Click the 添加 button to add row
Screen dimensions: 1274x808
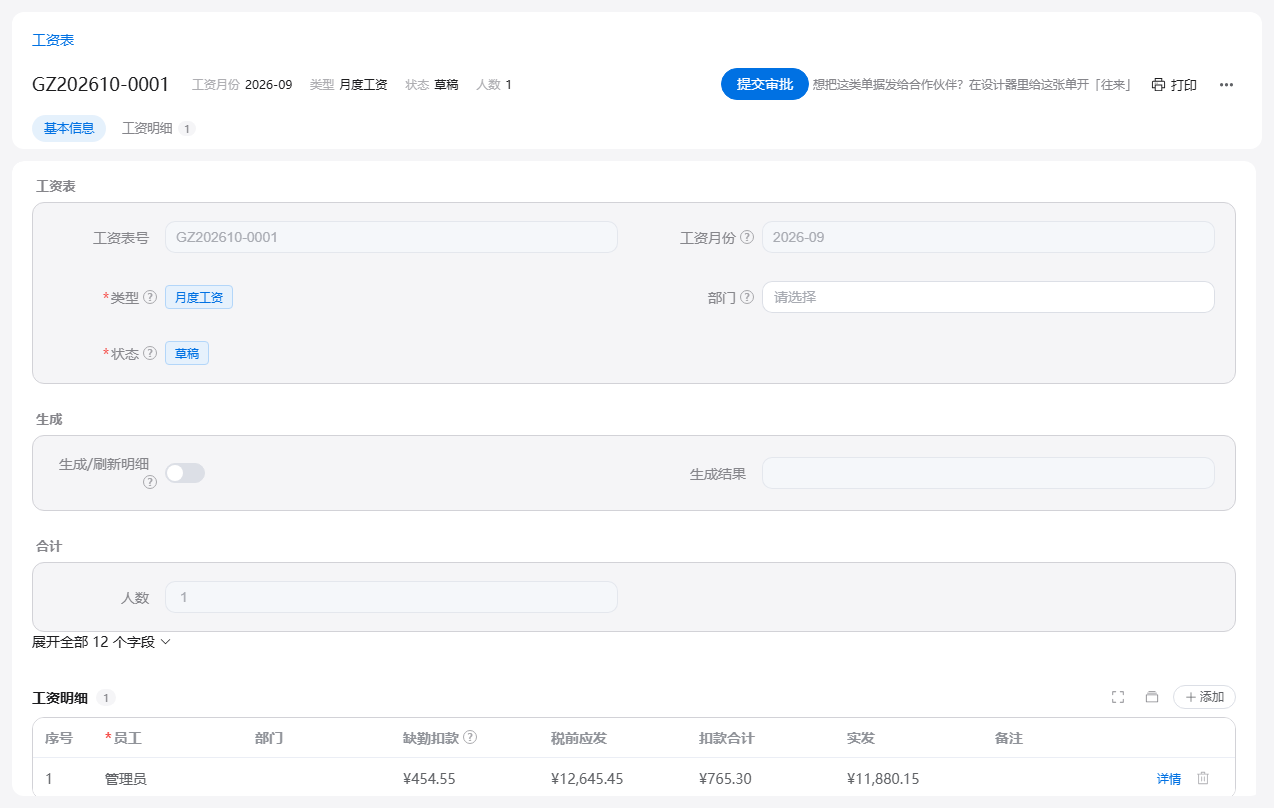(1204, 697)
